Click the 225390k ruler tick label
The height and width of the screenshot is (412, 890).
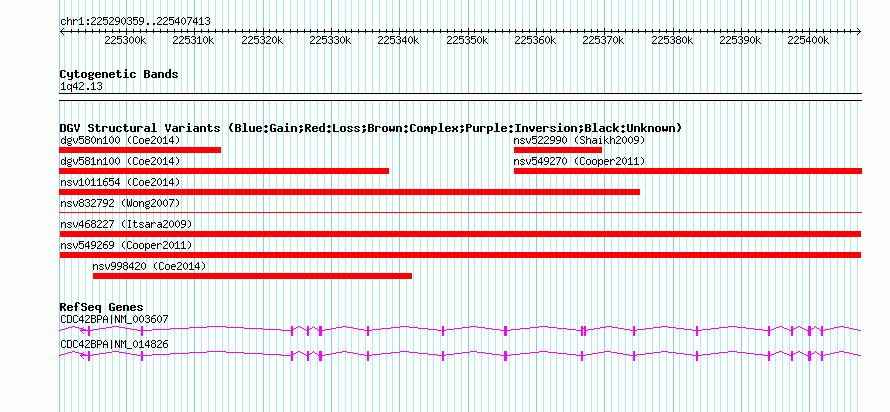[x=740, y=40]
